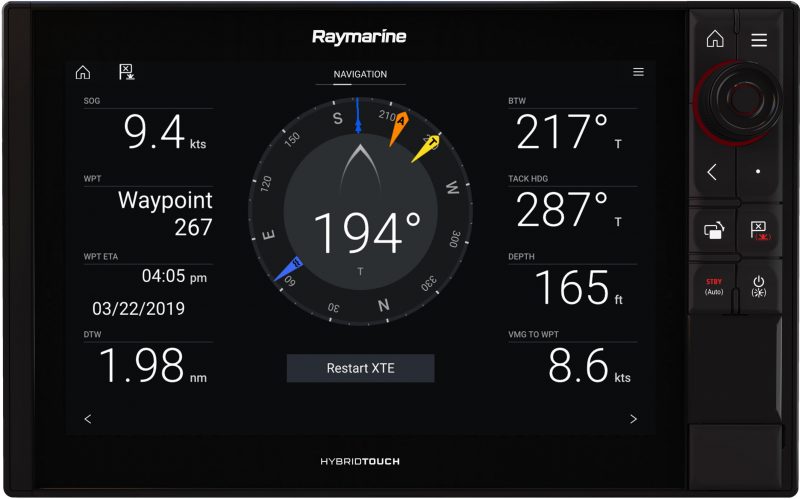The width and height of the screenshot is (800, 499).
Task: Click the Restart XTE button
Action: 360,368
